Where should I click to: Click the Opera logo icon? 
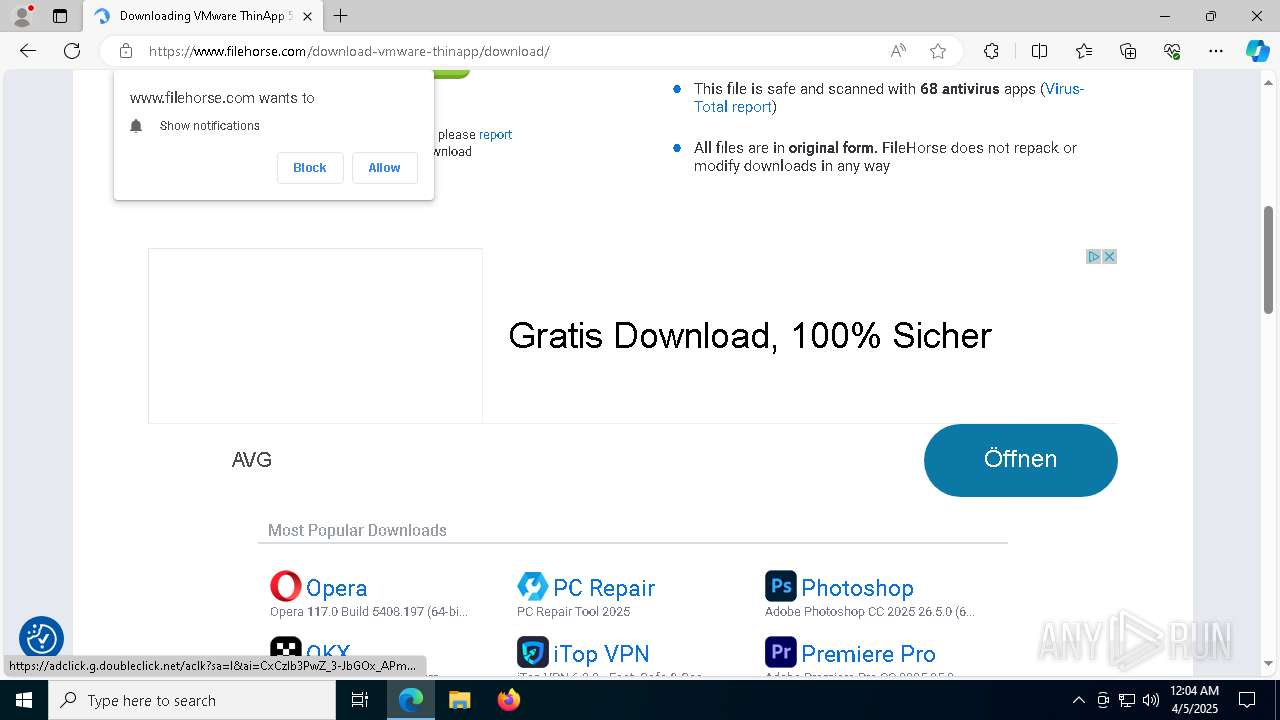pyautogui.click(x=286, y=586)
